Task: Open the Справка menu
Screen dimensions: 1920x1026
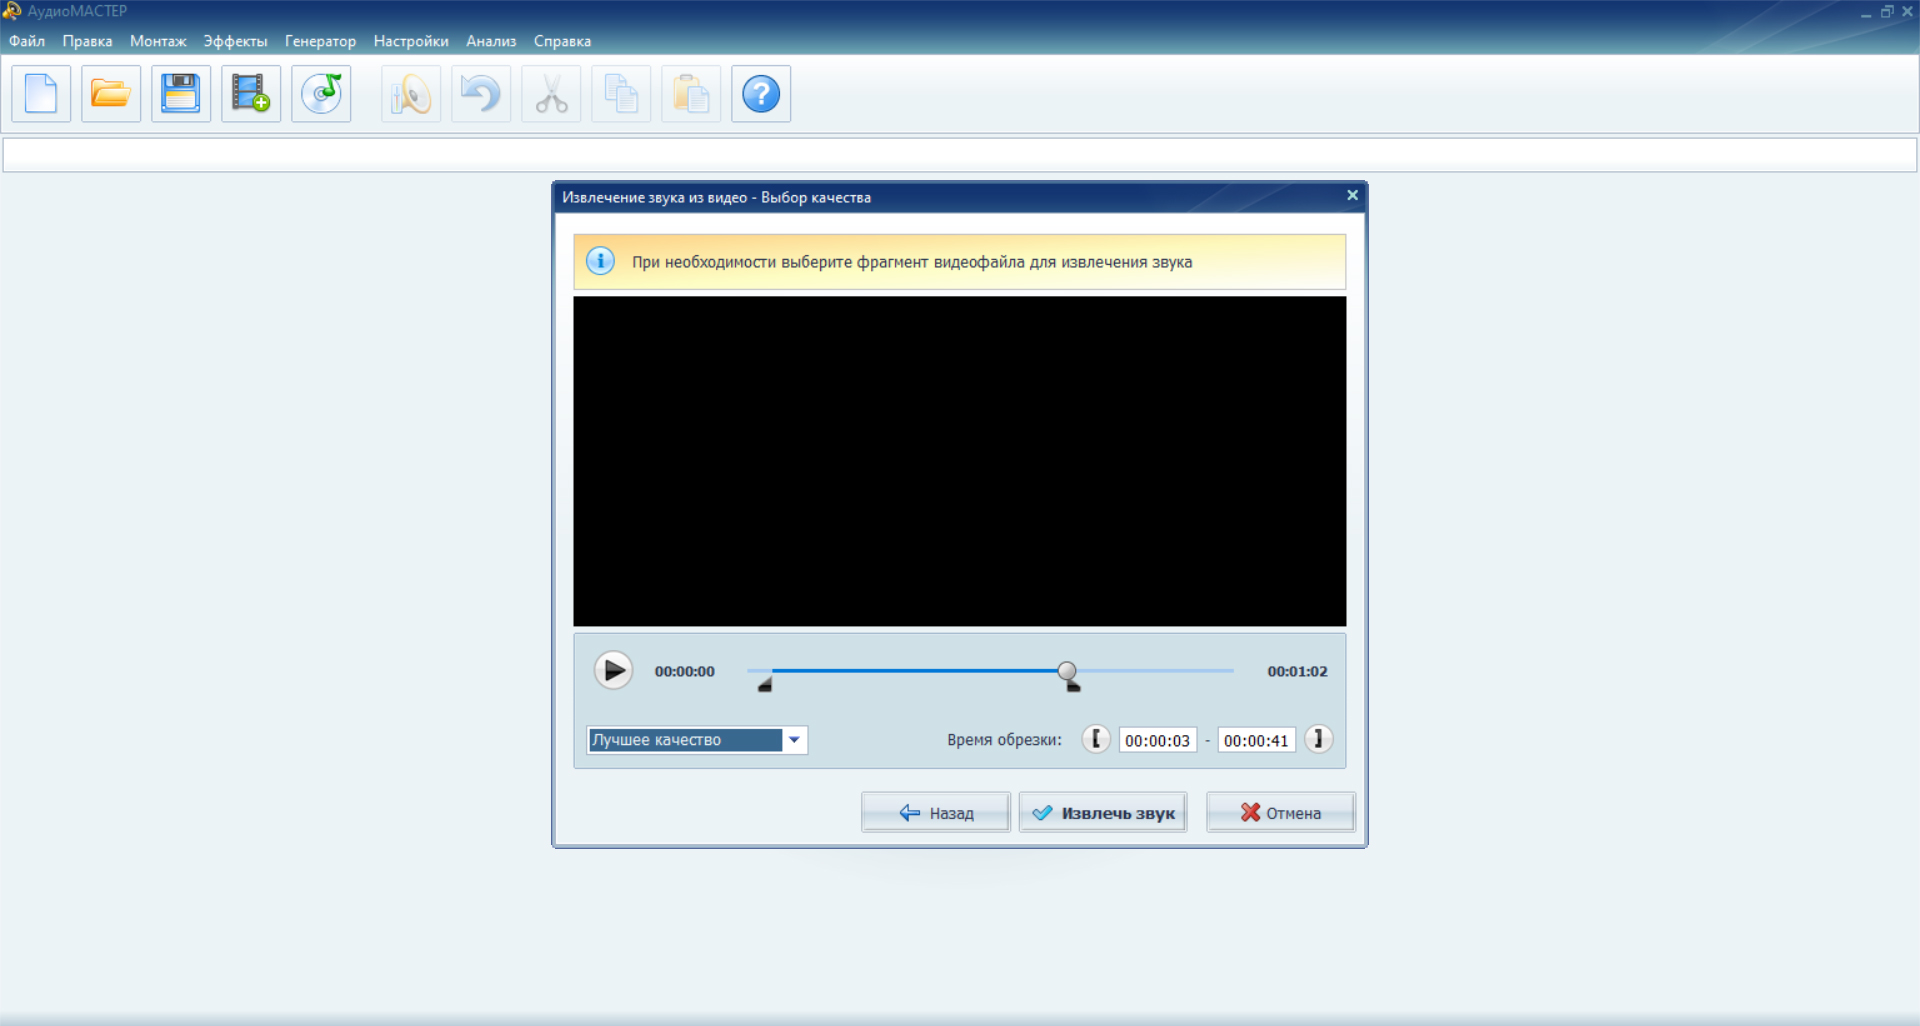Action: (x=562, y=41)
